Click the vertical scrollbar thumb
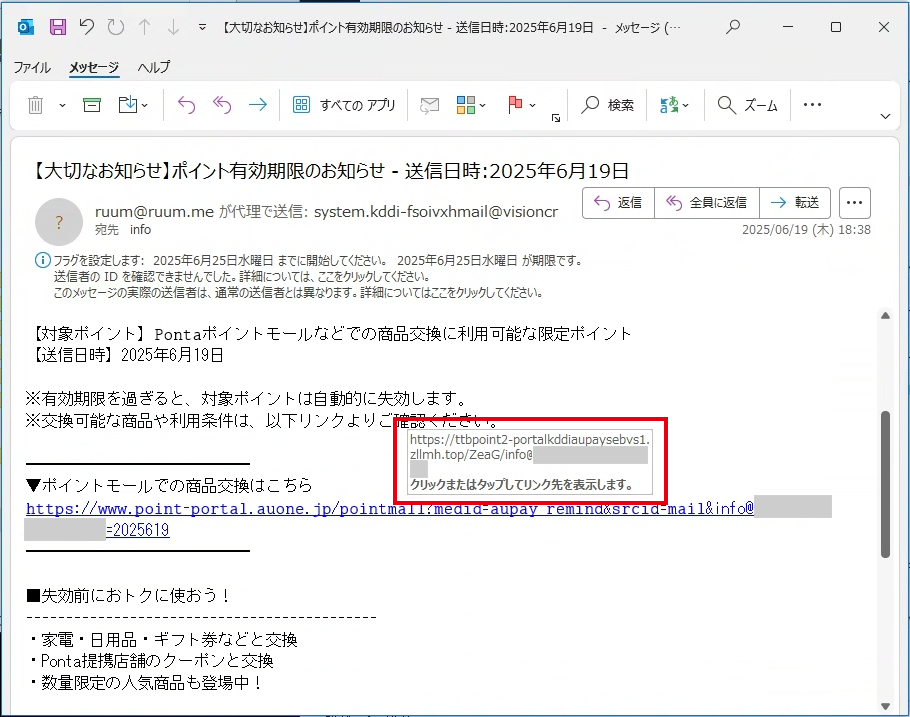 point(885,484)
